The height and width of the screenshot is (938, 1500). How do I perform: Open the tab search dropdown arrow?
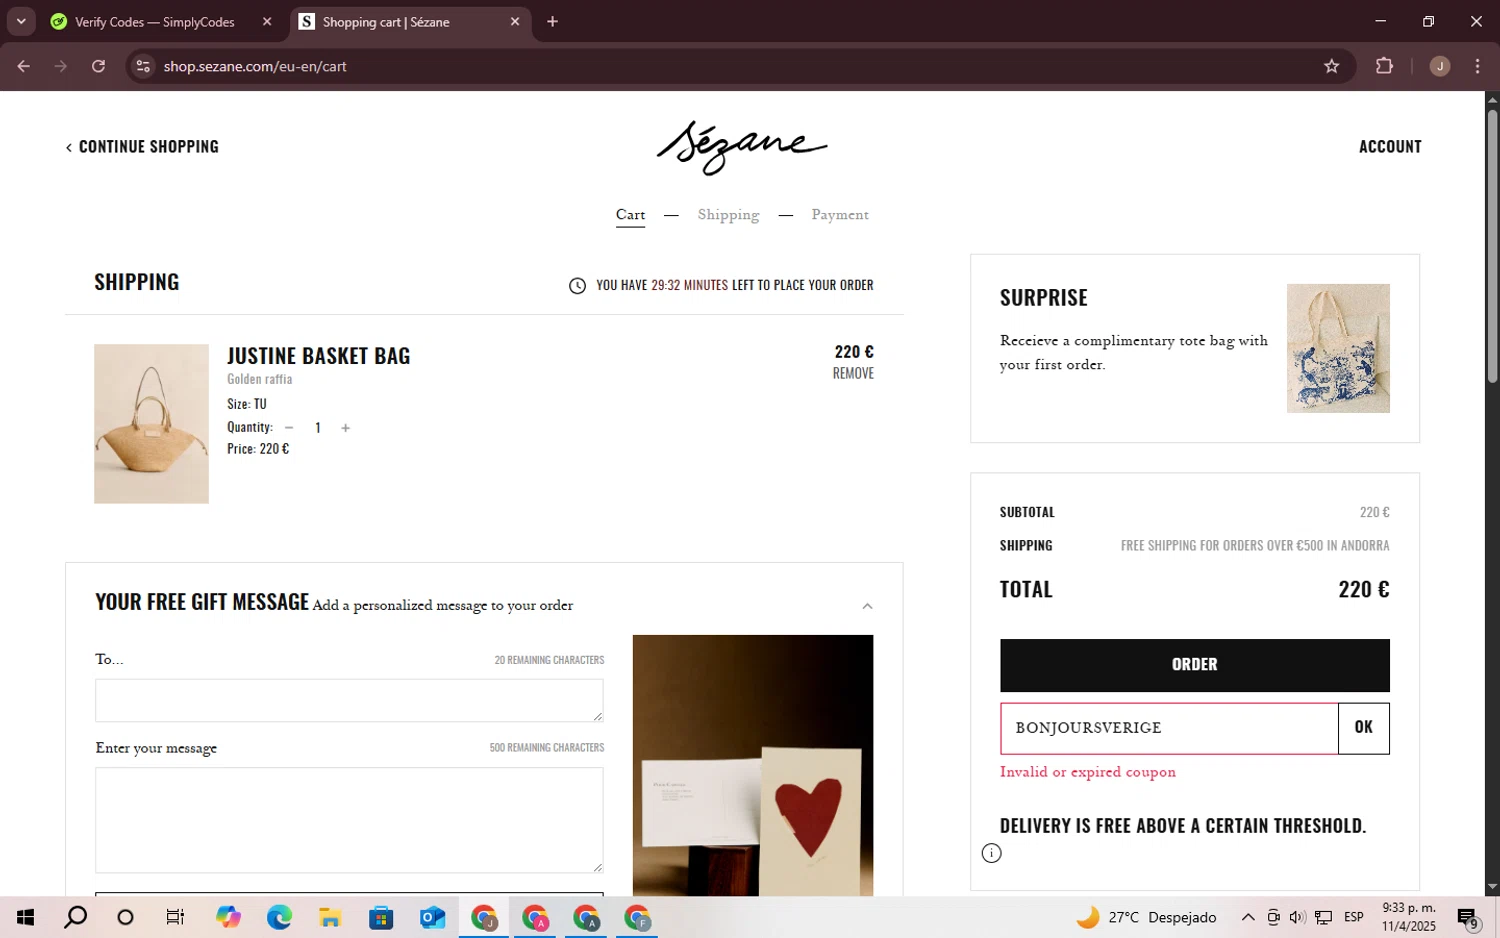pyautogui.click(x=21, y=21)
